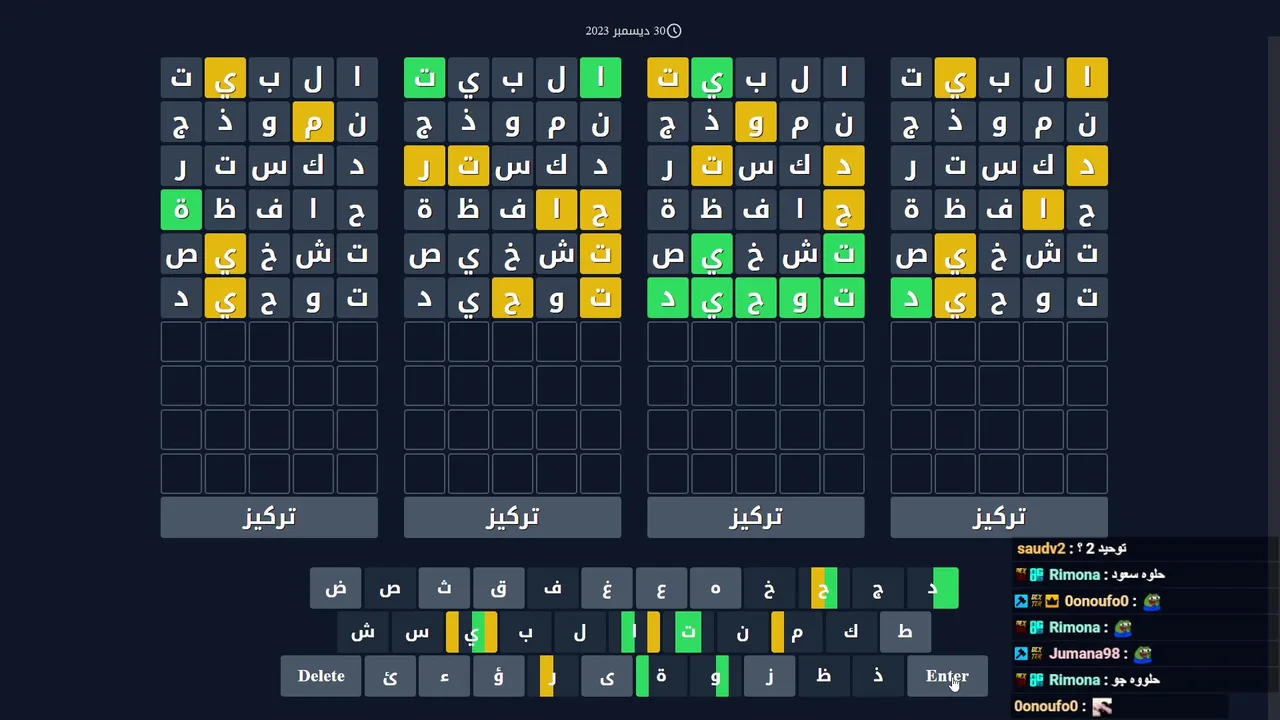The image size is (1280, 720).
Task: Tap the ف key on the keyboard
Action: pyautogui.click(x=553, y=588)
